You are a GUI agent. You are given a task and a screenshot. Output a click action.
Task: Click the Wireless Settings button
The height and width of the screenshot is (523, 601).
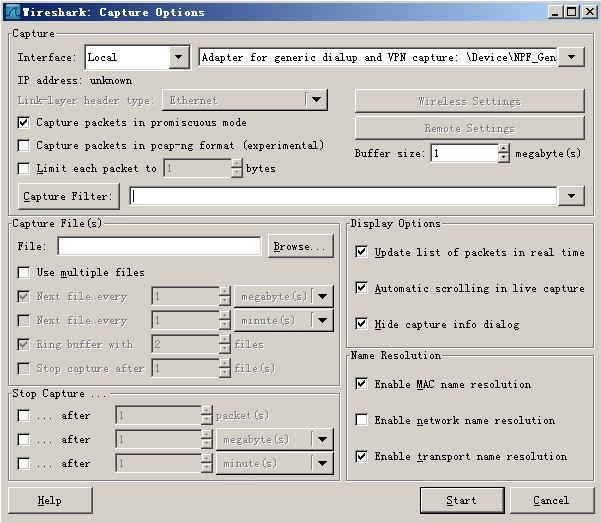[470, 101]
